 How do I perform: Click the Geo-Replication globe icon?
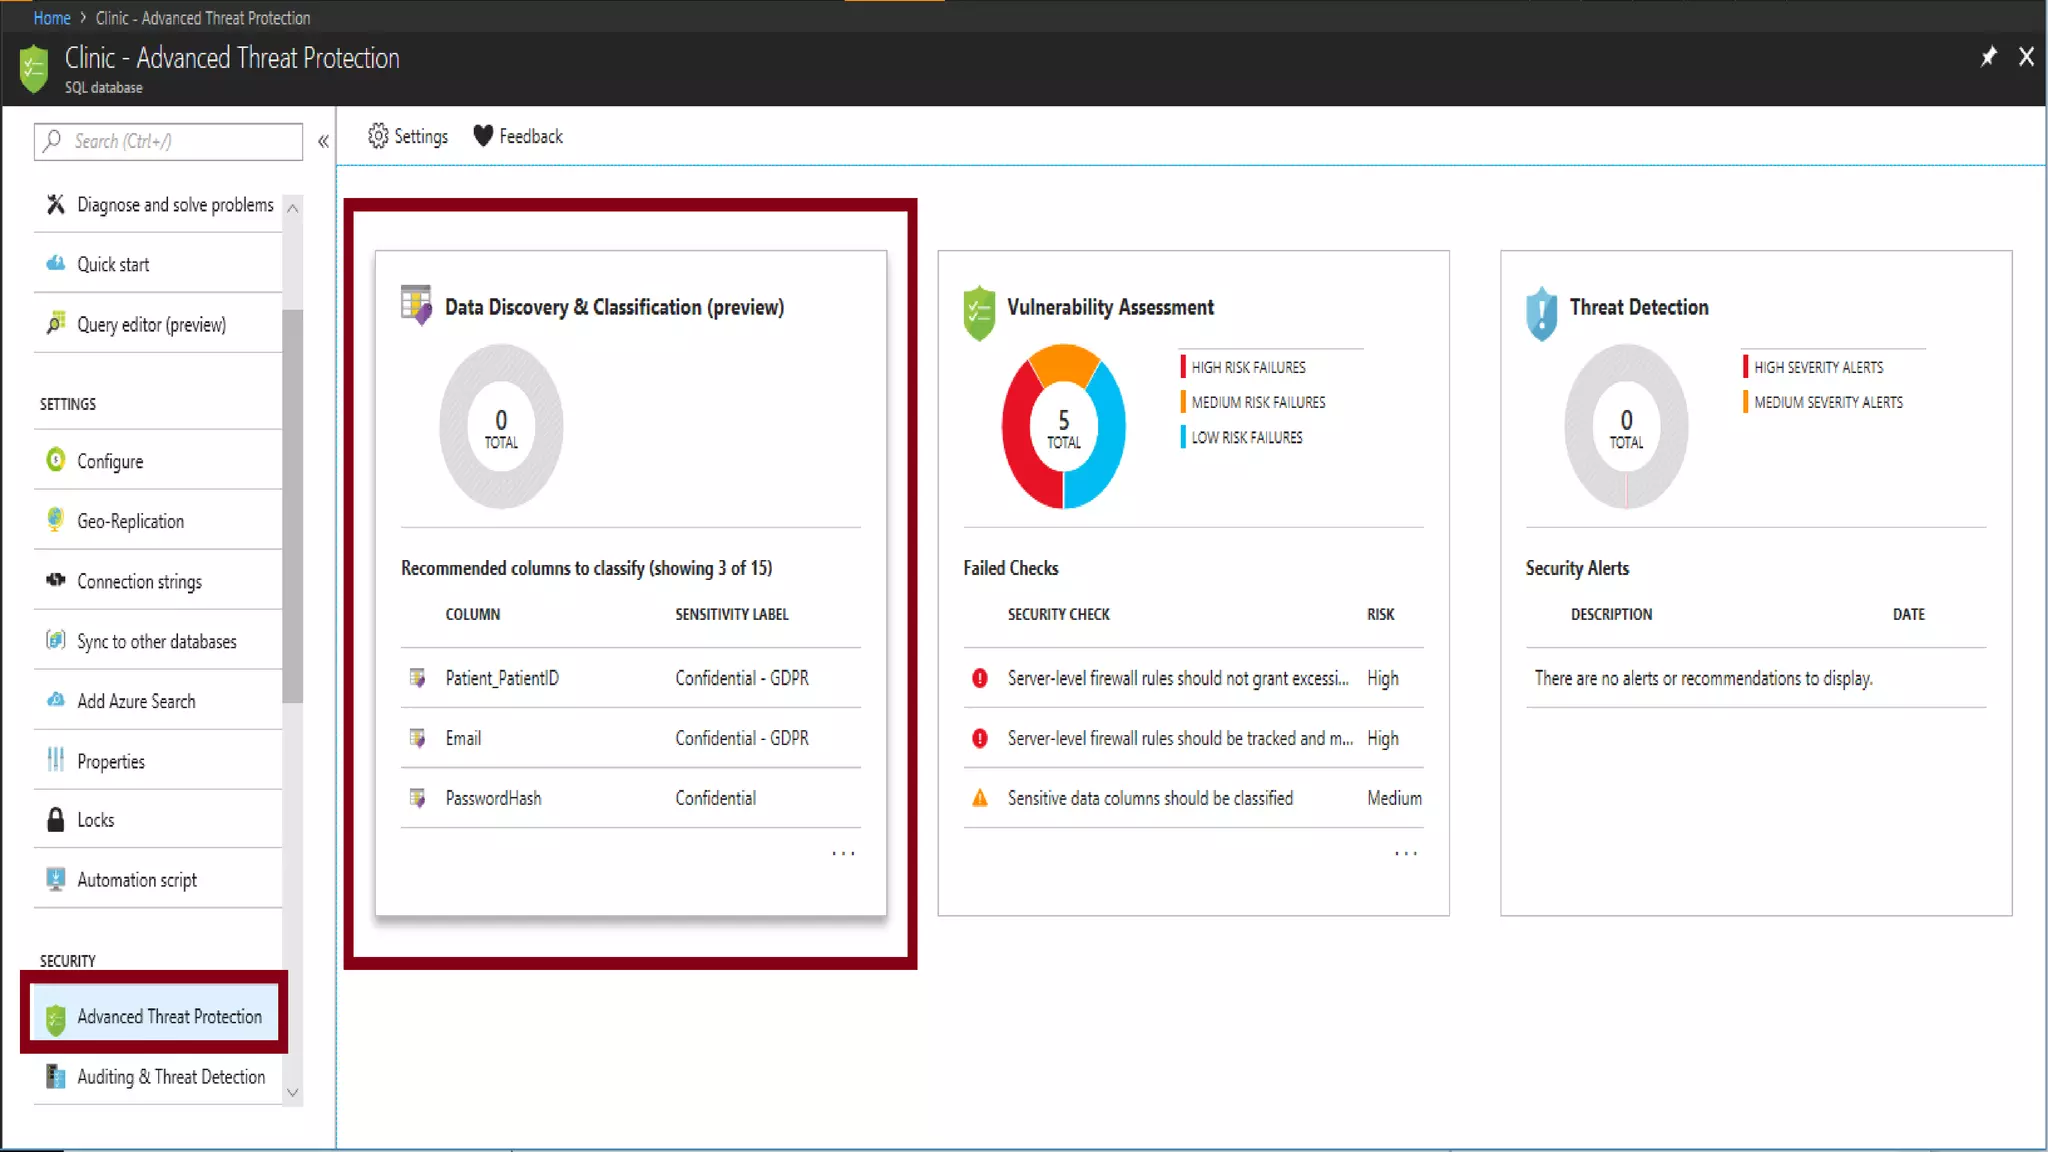point(56,520)
